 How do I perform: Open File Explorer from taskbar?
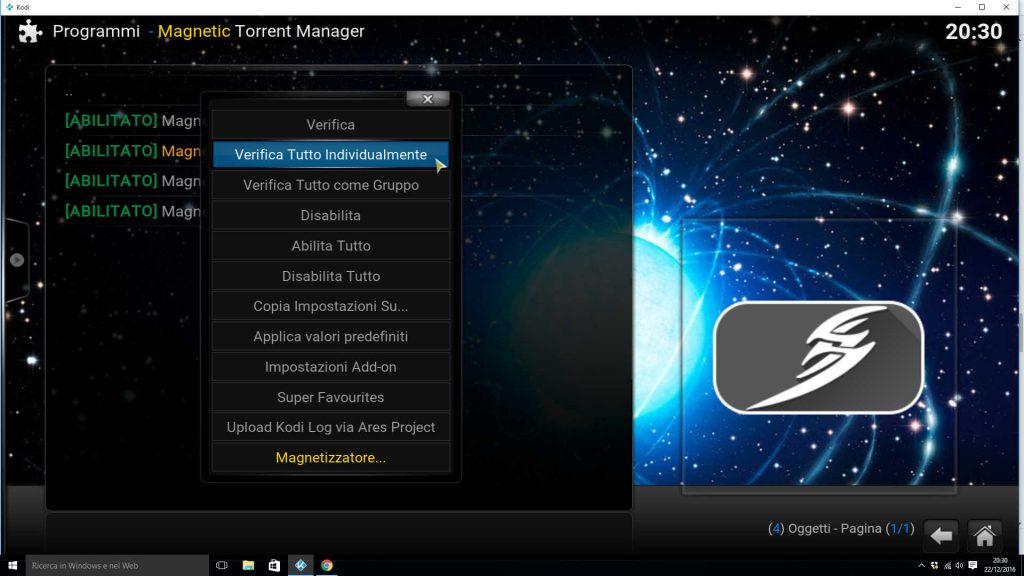pos(248,566)
